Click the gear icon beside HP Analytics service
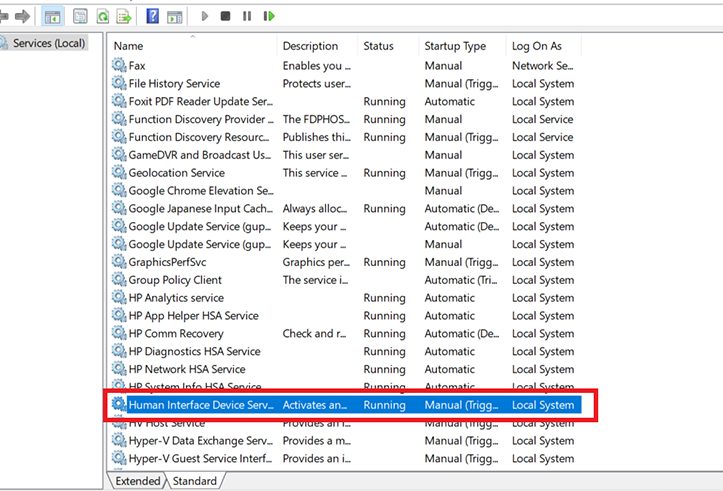 (x=119, y=297)
